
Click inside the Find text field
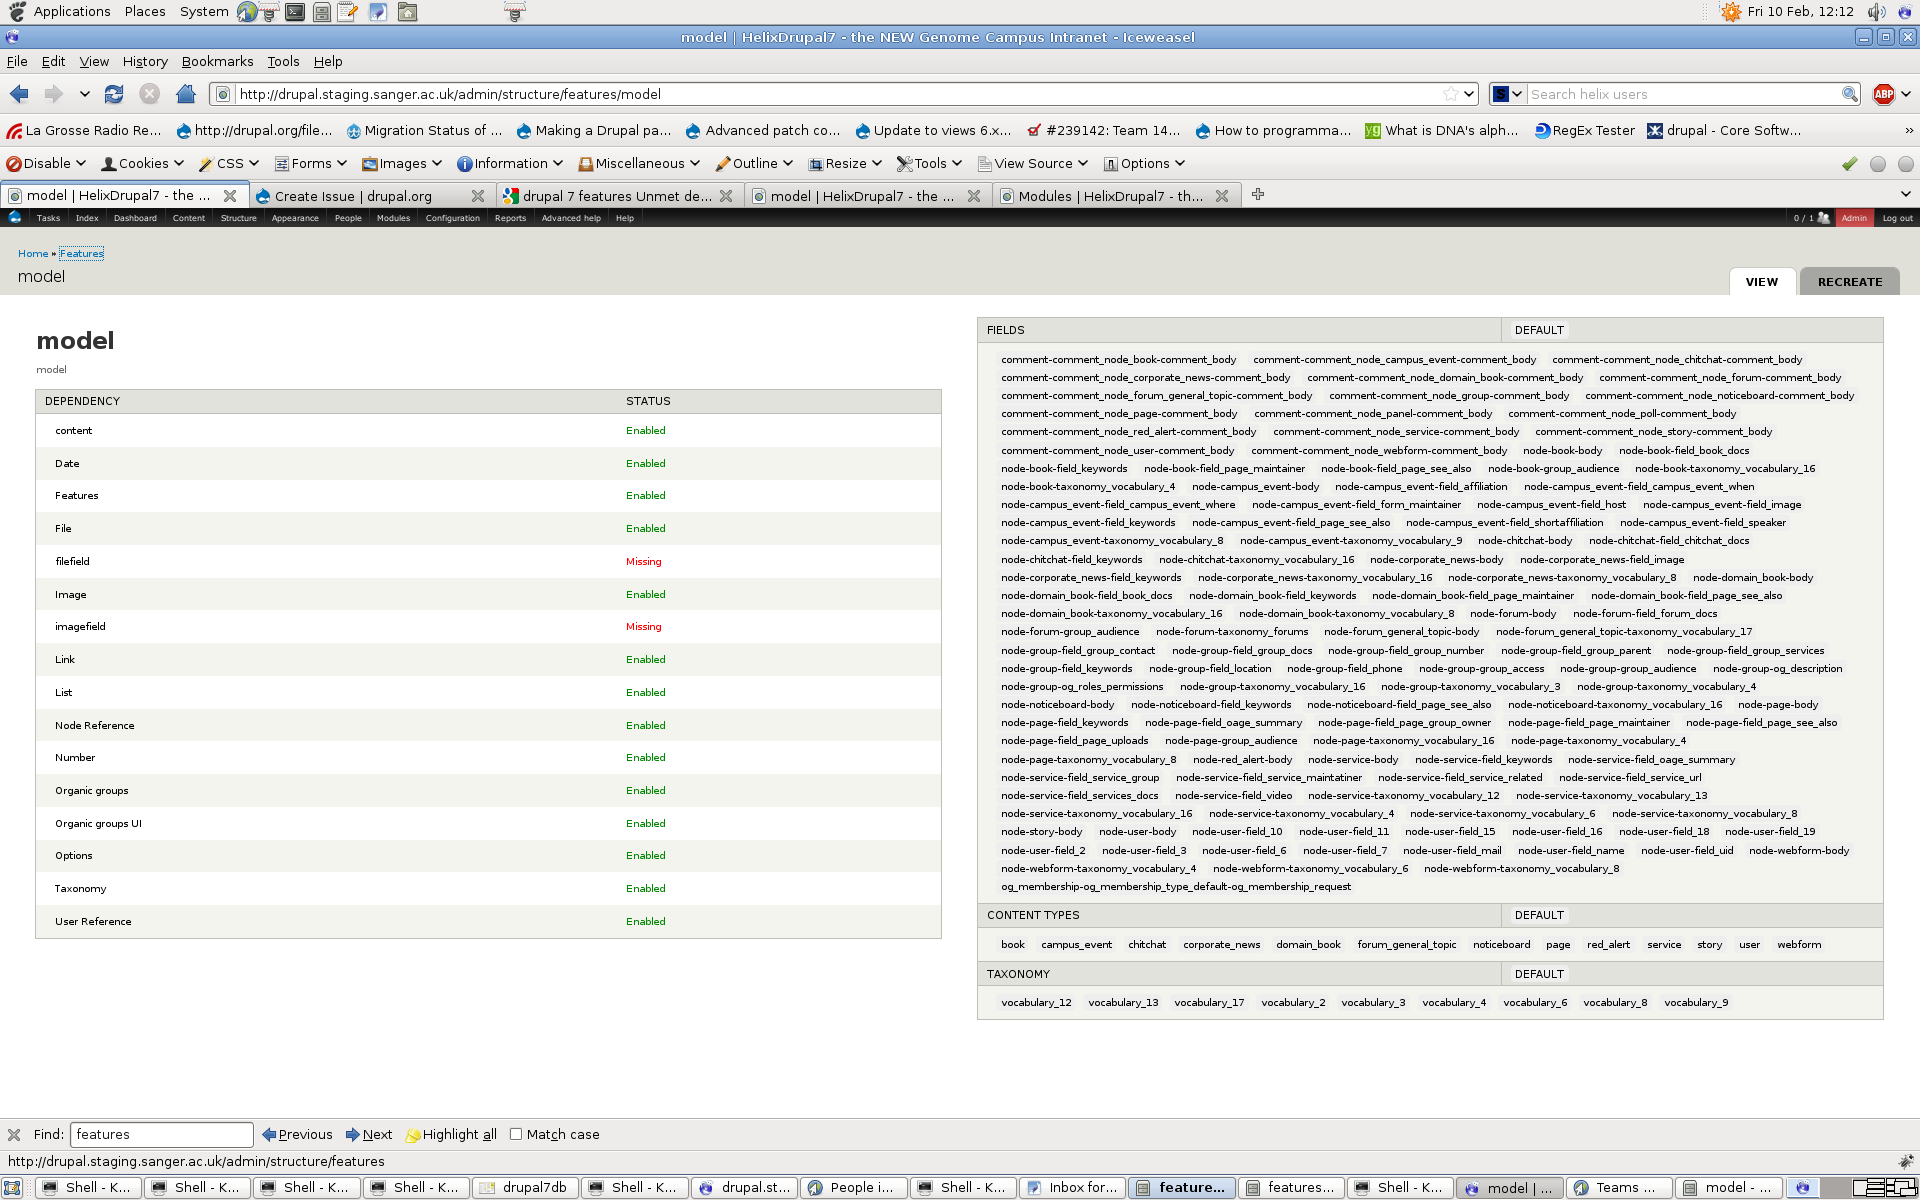click(x=161, y=1134)
